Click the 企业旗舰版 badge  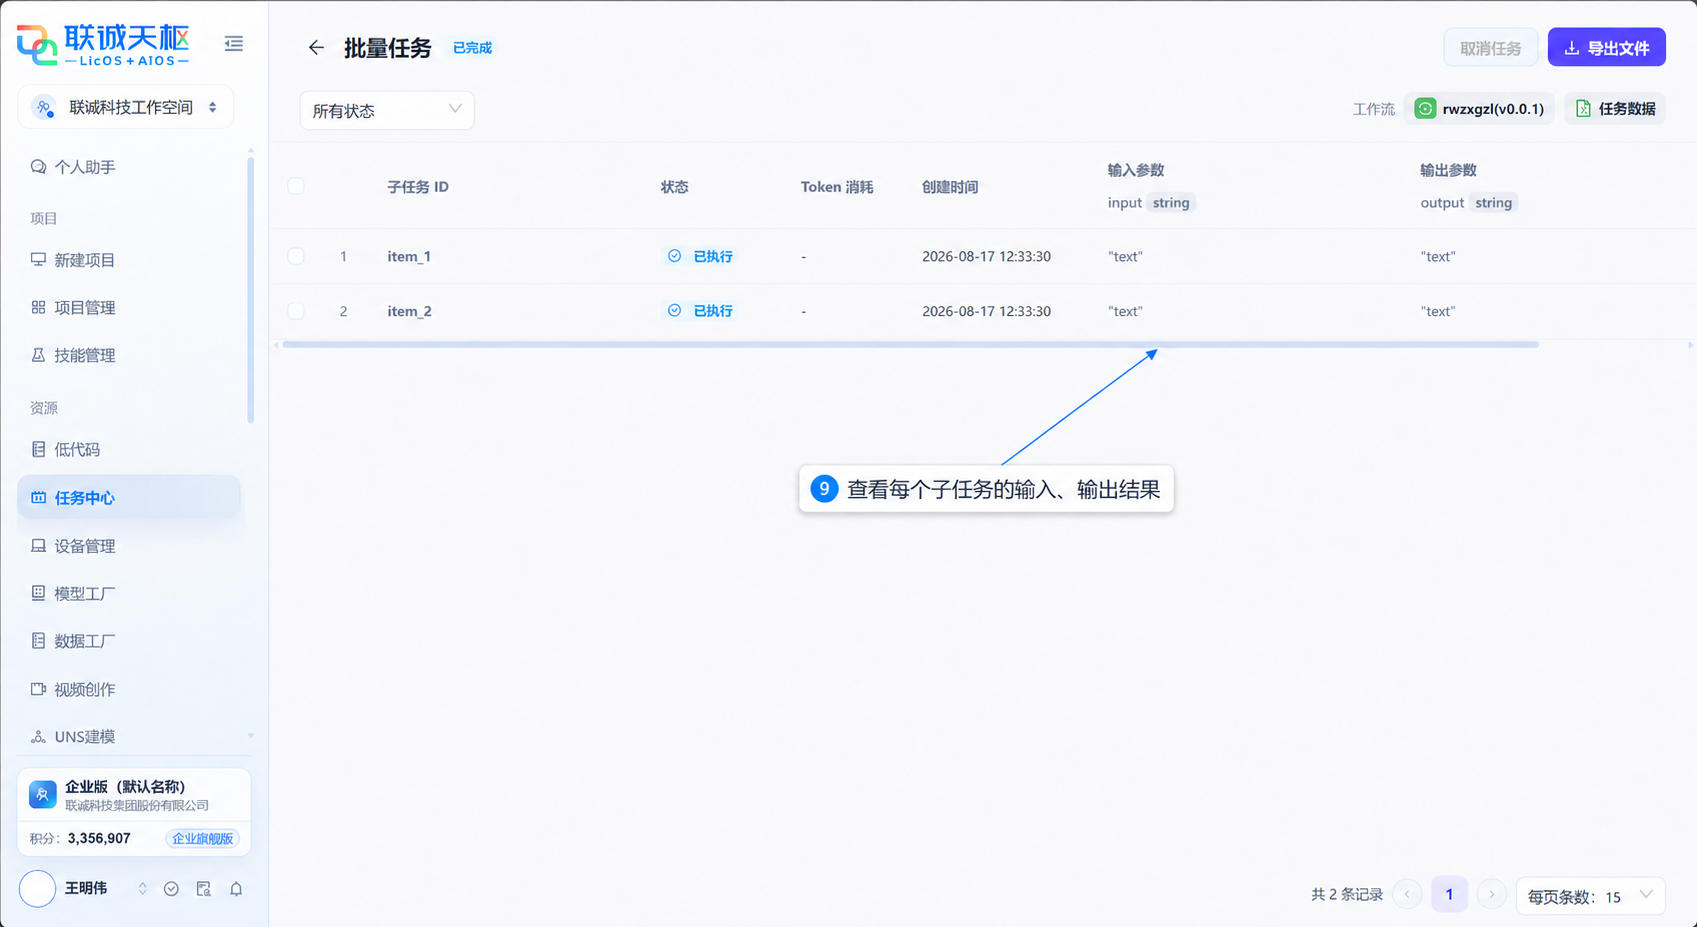pyautogui.click(x=203, y=838)
